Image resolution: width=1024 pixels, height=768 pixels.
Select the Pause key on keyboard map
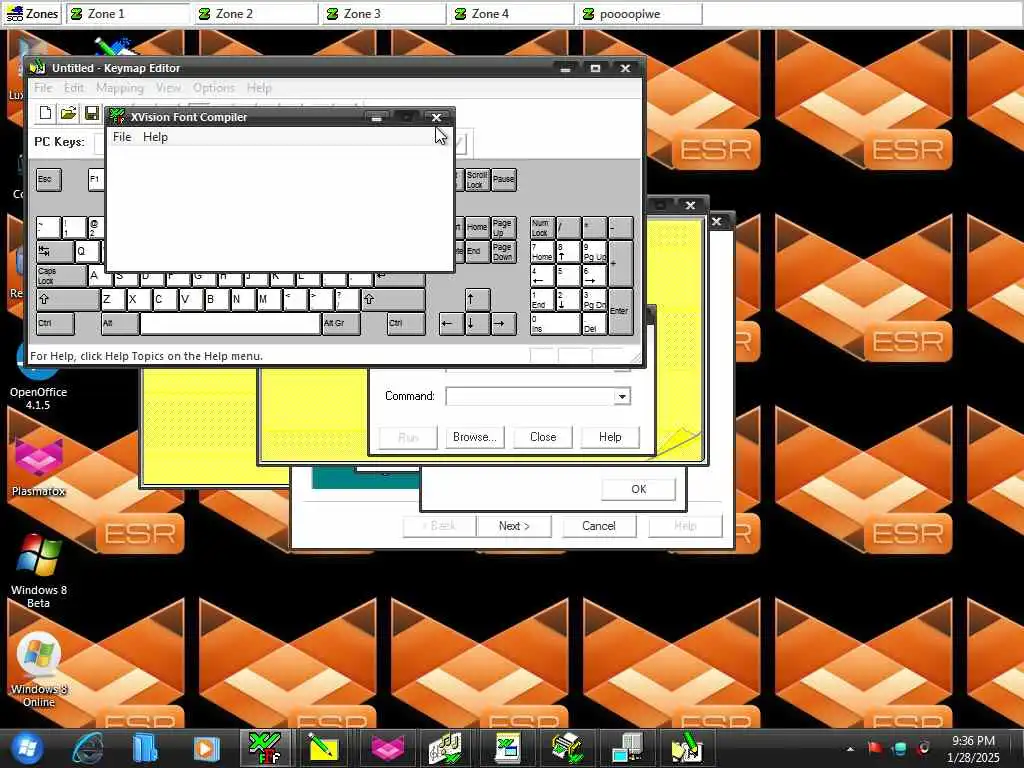[x=504, y=180]
